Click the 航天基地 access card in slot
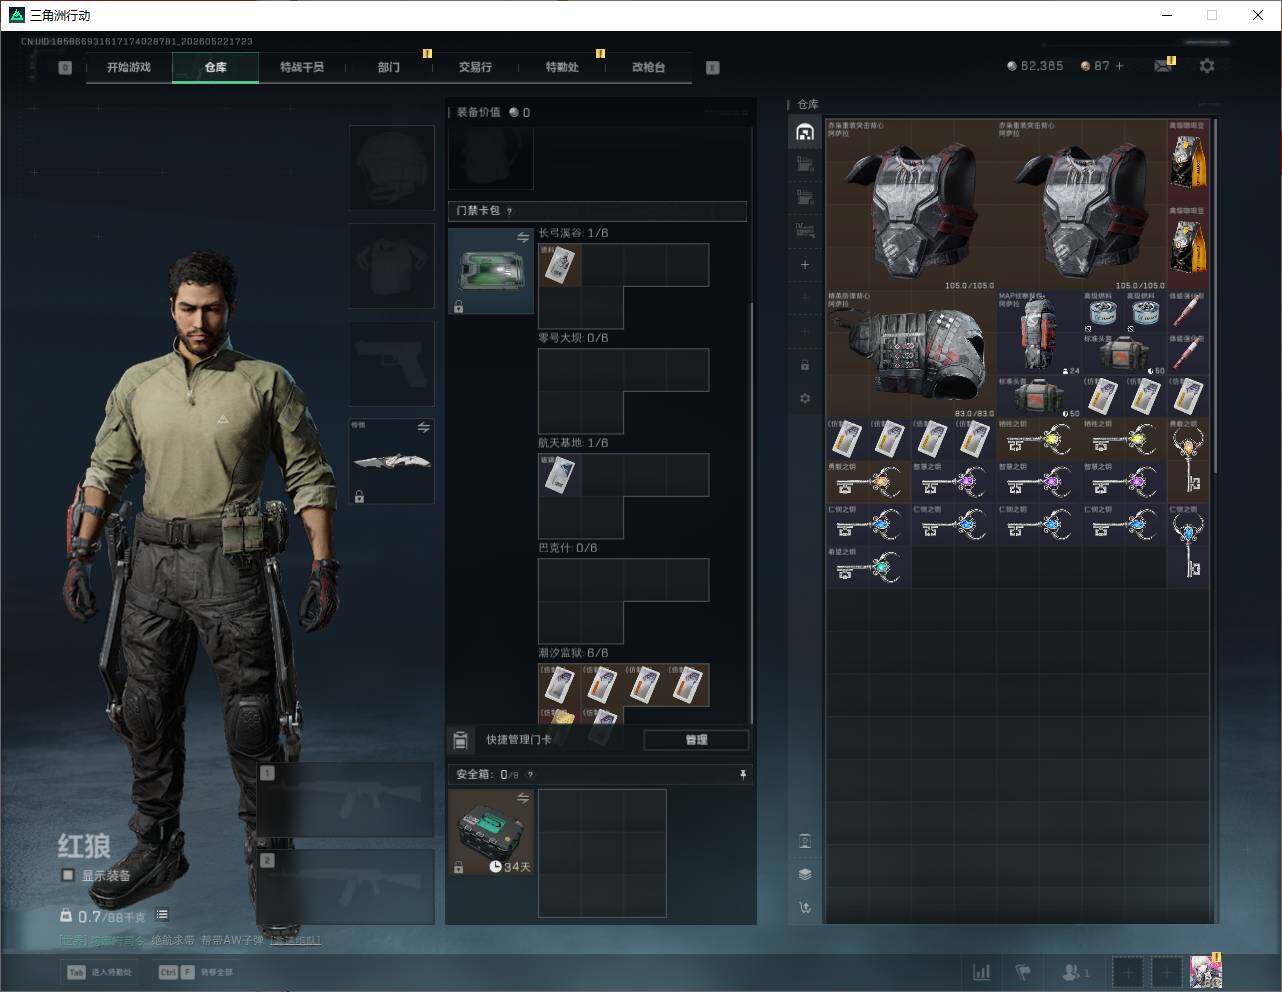Viewport: 1282px width, 992px height. click(x=559, y=475)
